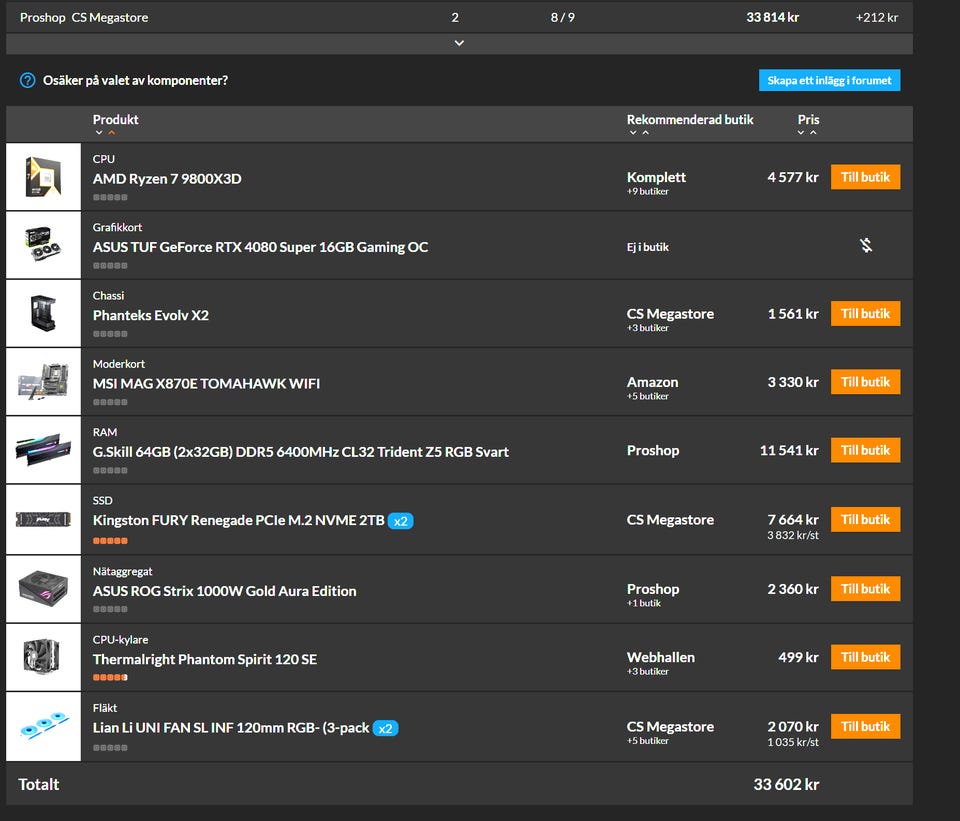The image size is (960, 821).
Task: Click the 3 832 kr/st unit price
Action: point(793,536)
